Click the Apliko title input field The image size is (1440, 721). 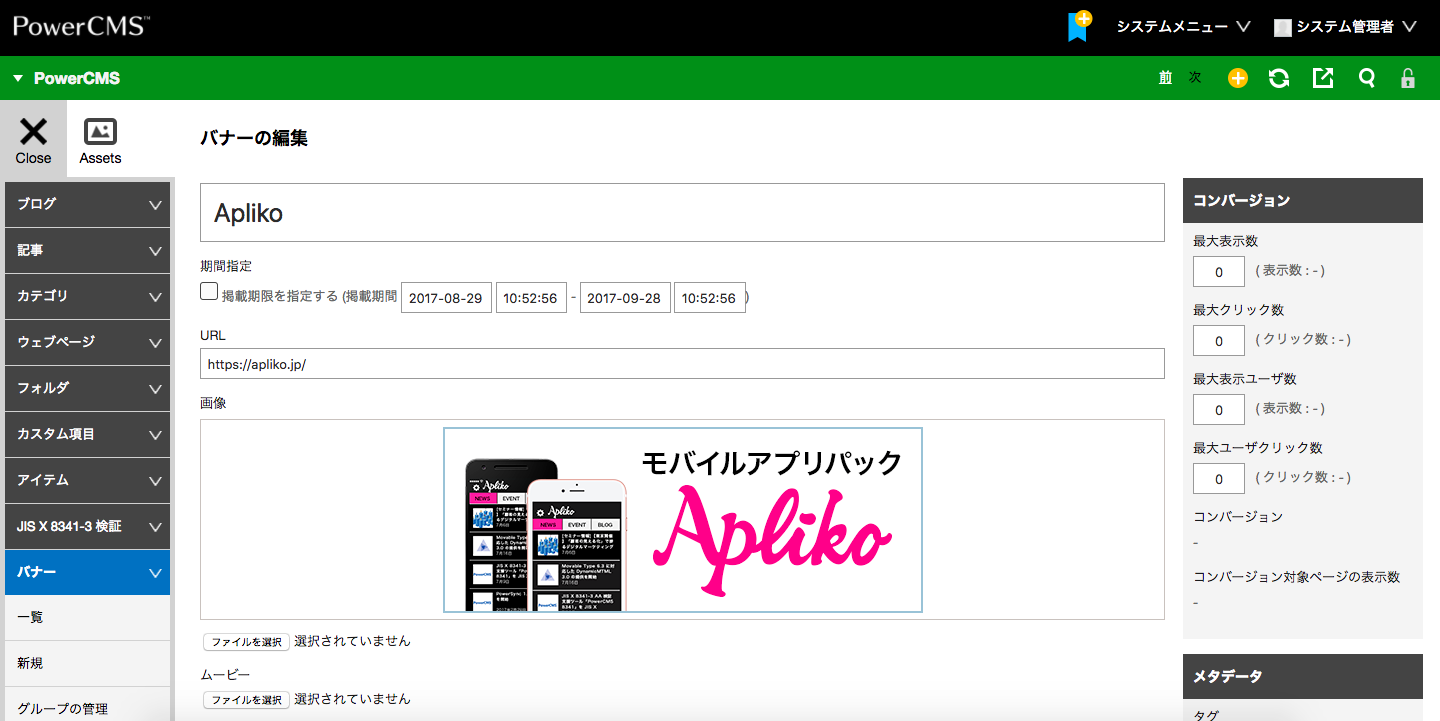pos(682,212)
